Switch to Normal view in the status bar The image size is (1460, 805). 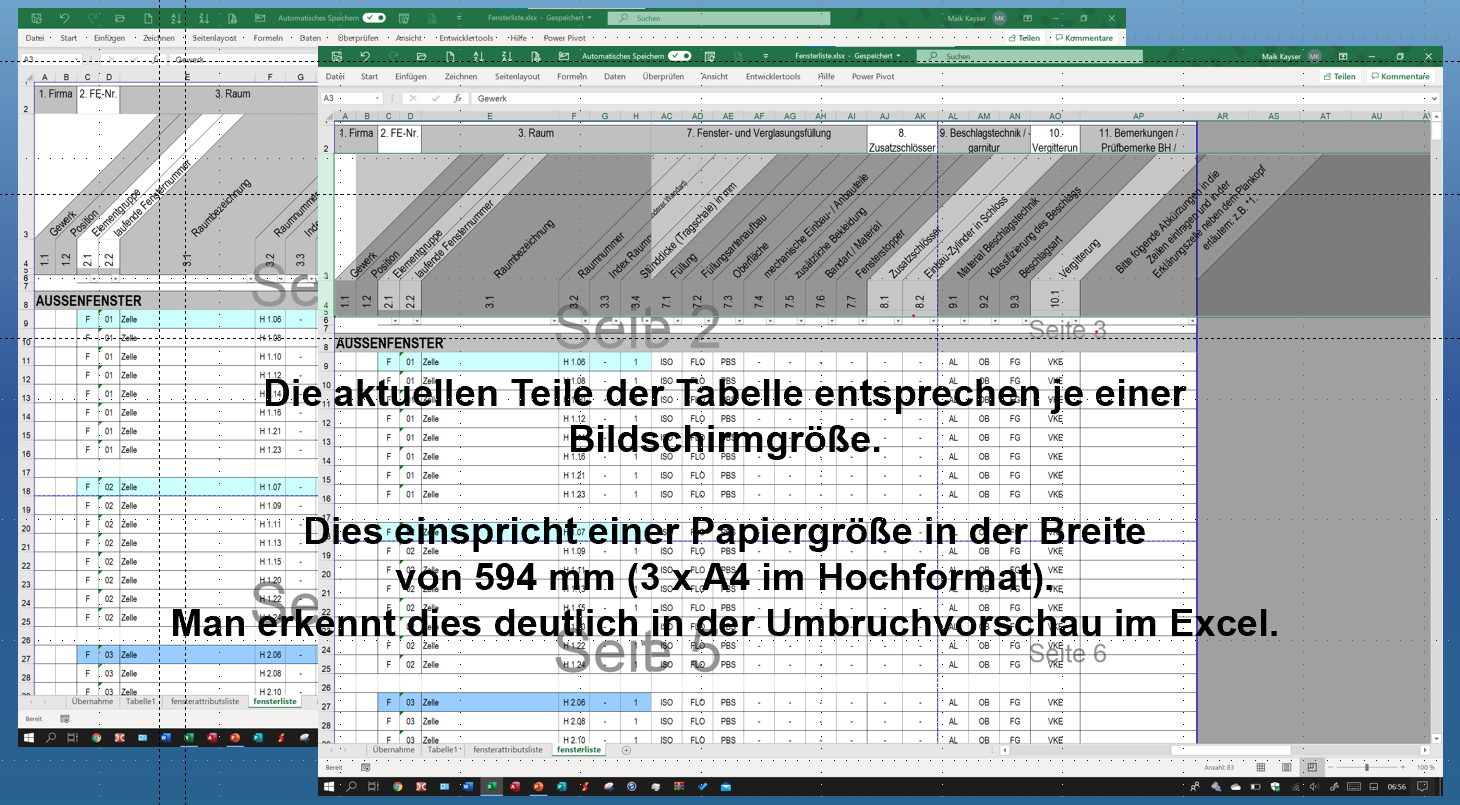(x=1260, y=767)
